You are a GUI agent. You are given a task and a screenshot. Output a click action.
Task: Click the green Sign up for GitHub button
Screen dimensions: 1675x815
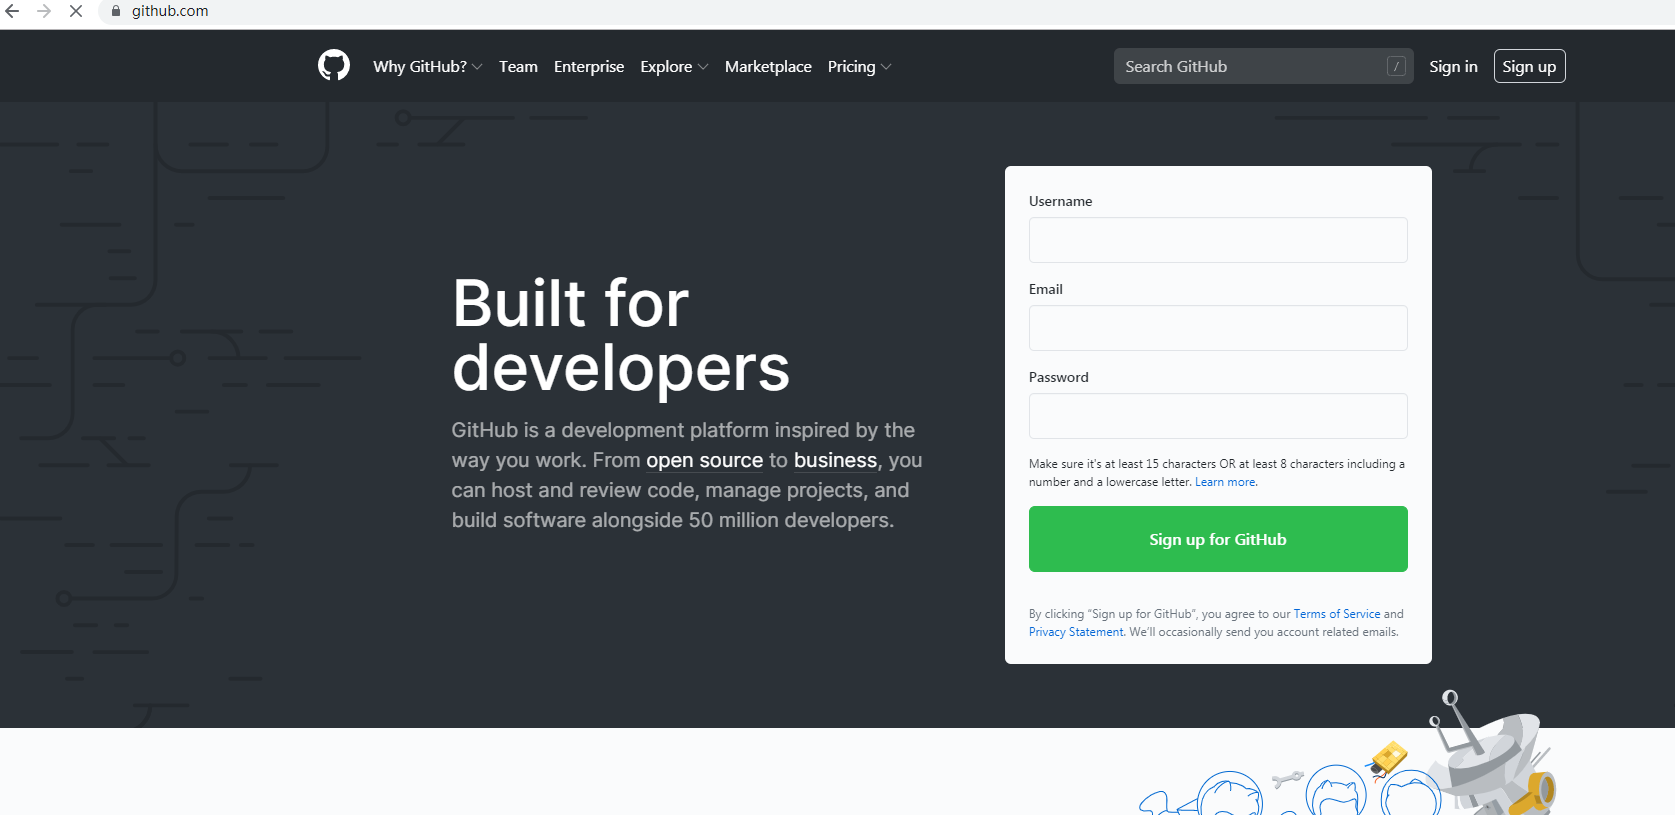(1218, 539)
